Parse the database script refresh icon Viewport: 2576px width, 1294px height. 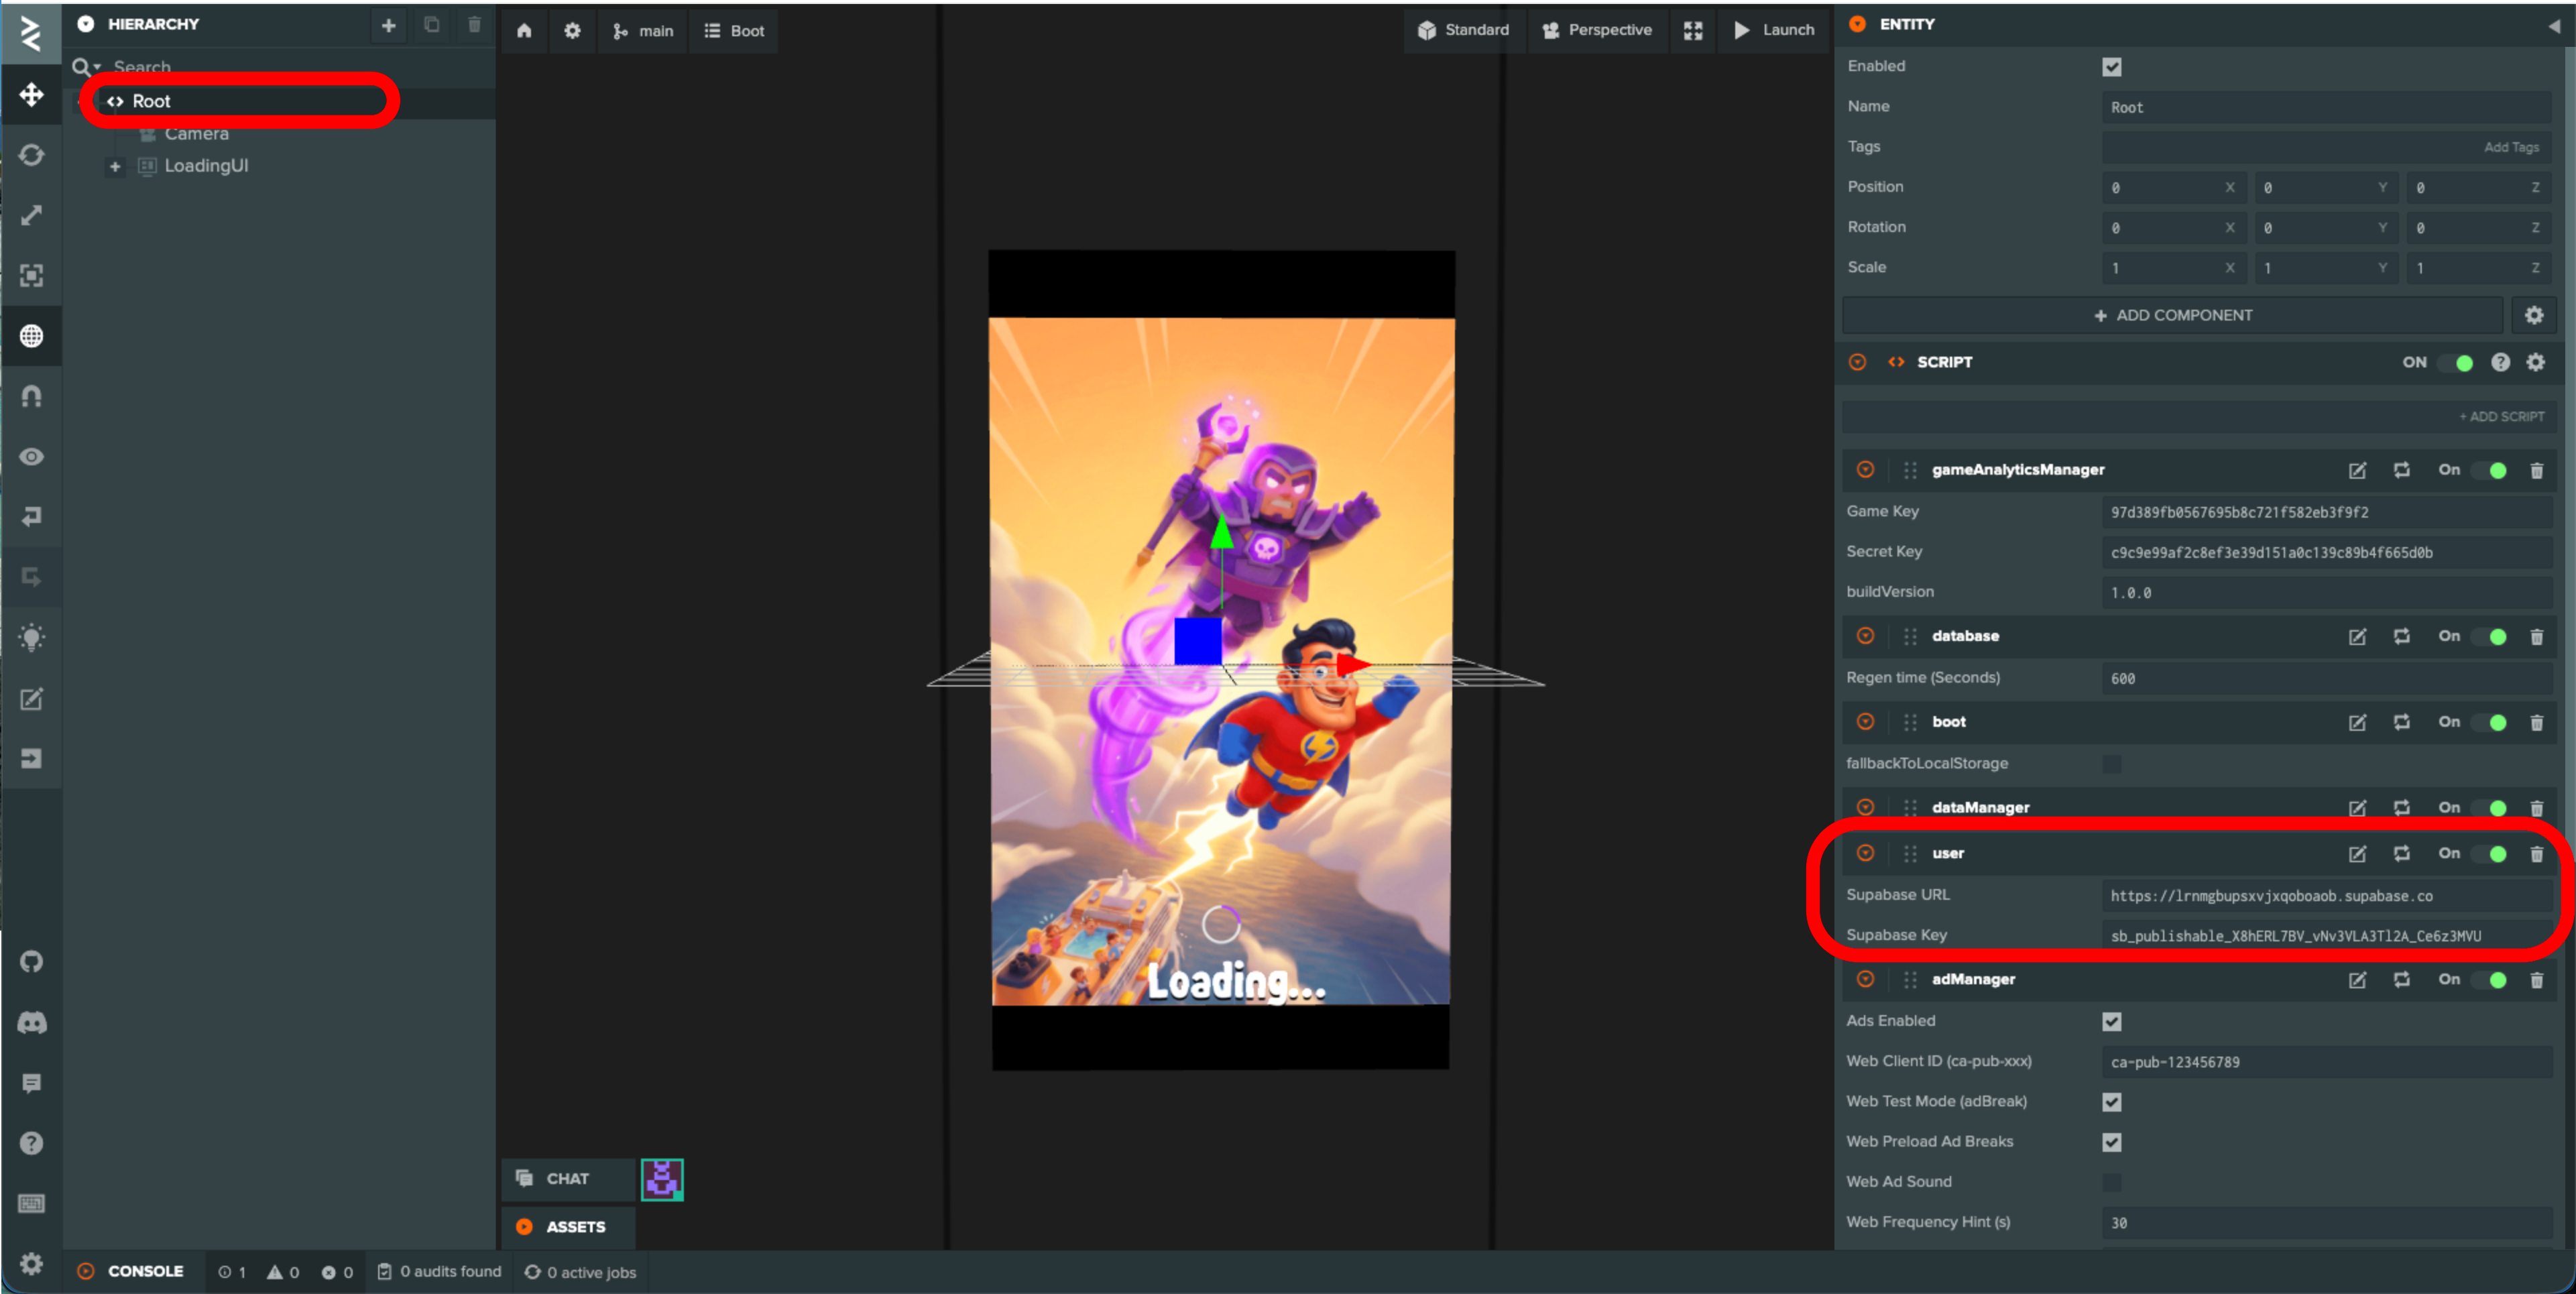(x=2401, y=636)
